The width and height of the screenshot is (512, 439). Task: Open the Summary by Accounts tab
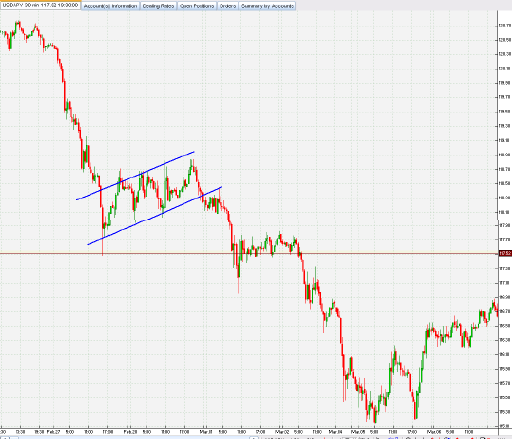(x=267, y=6)
